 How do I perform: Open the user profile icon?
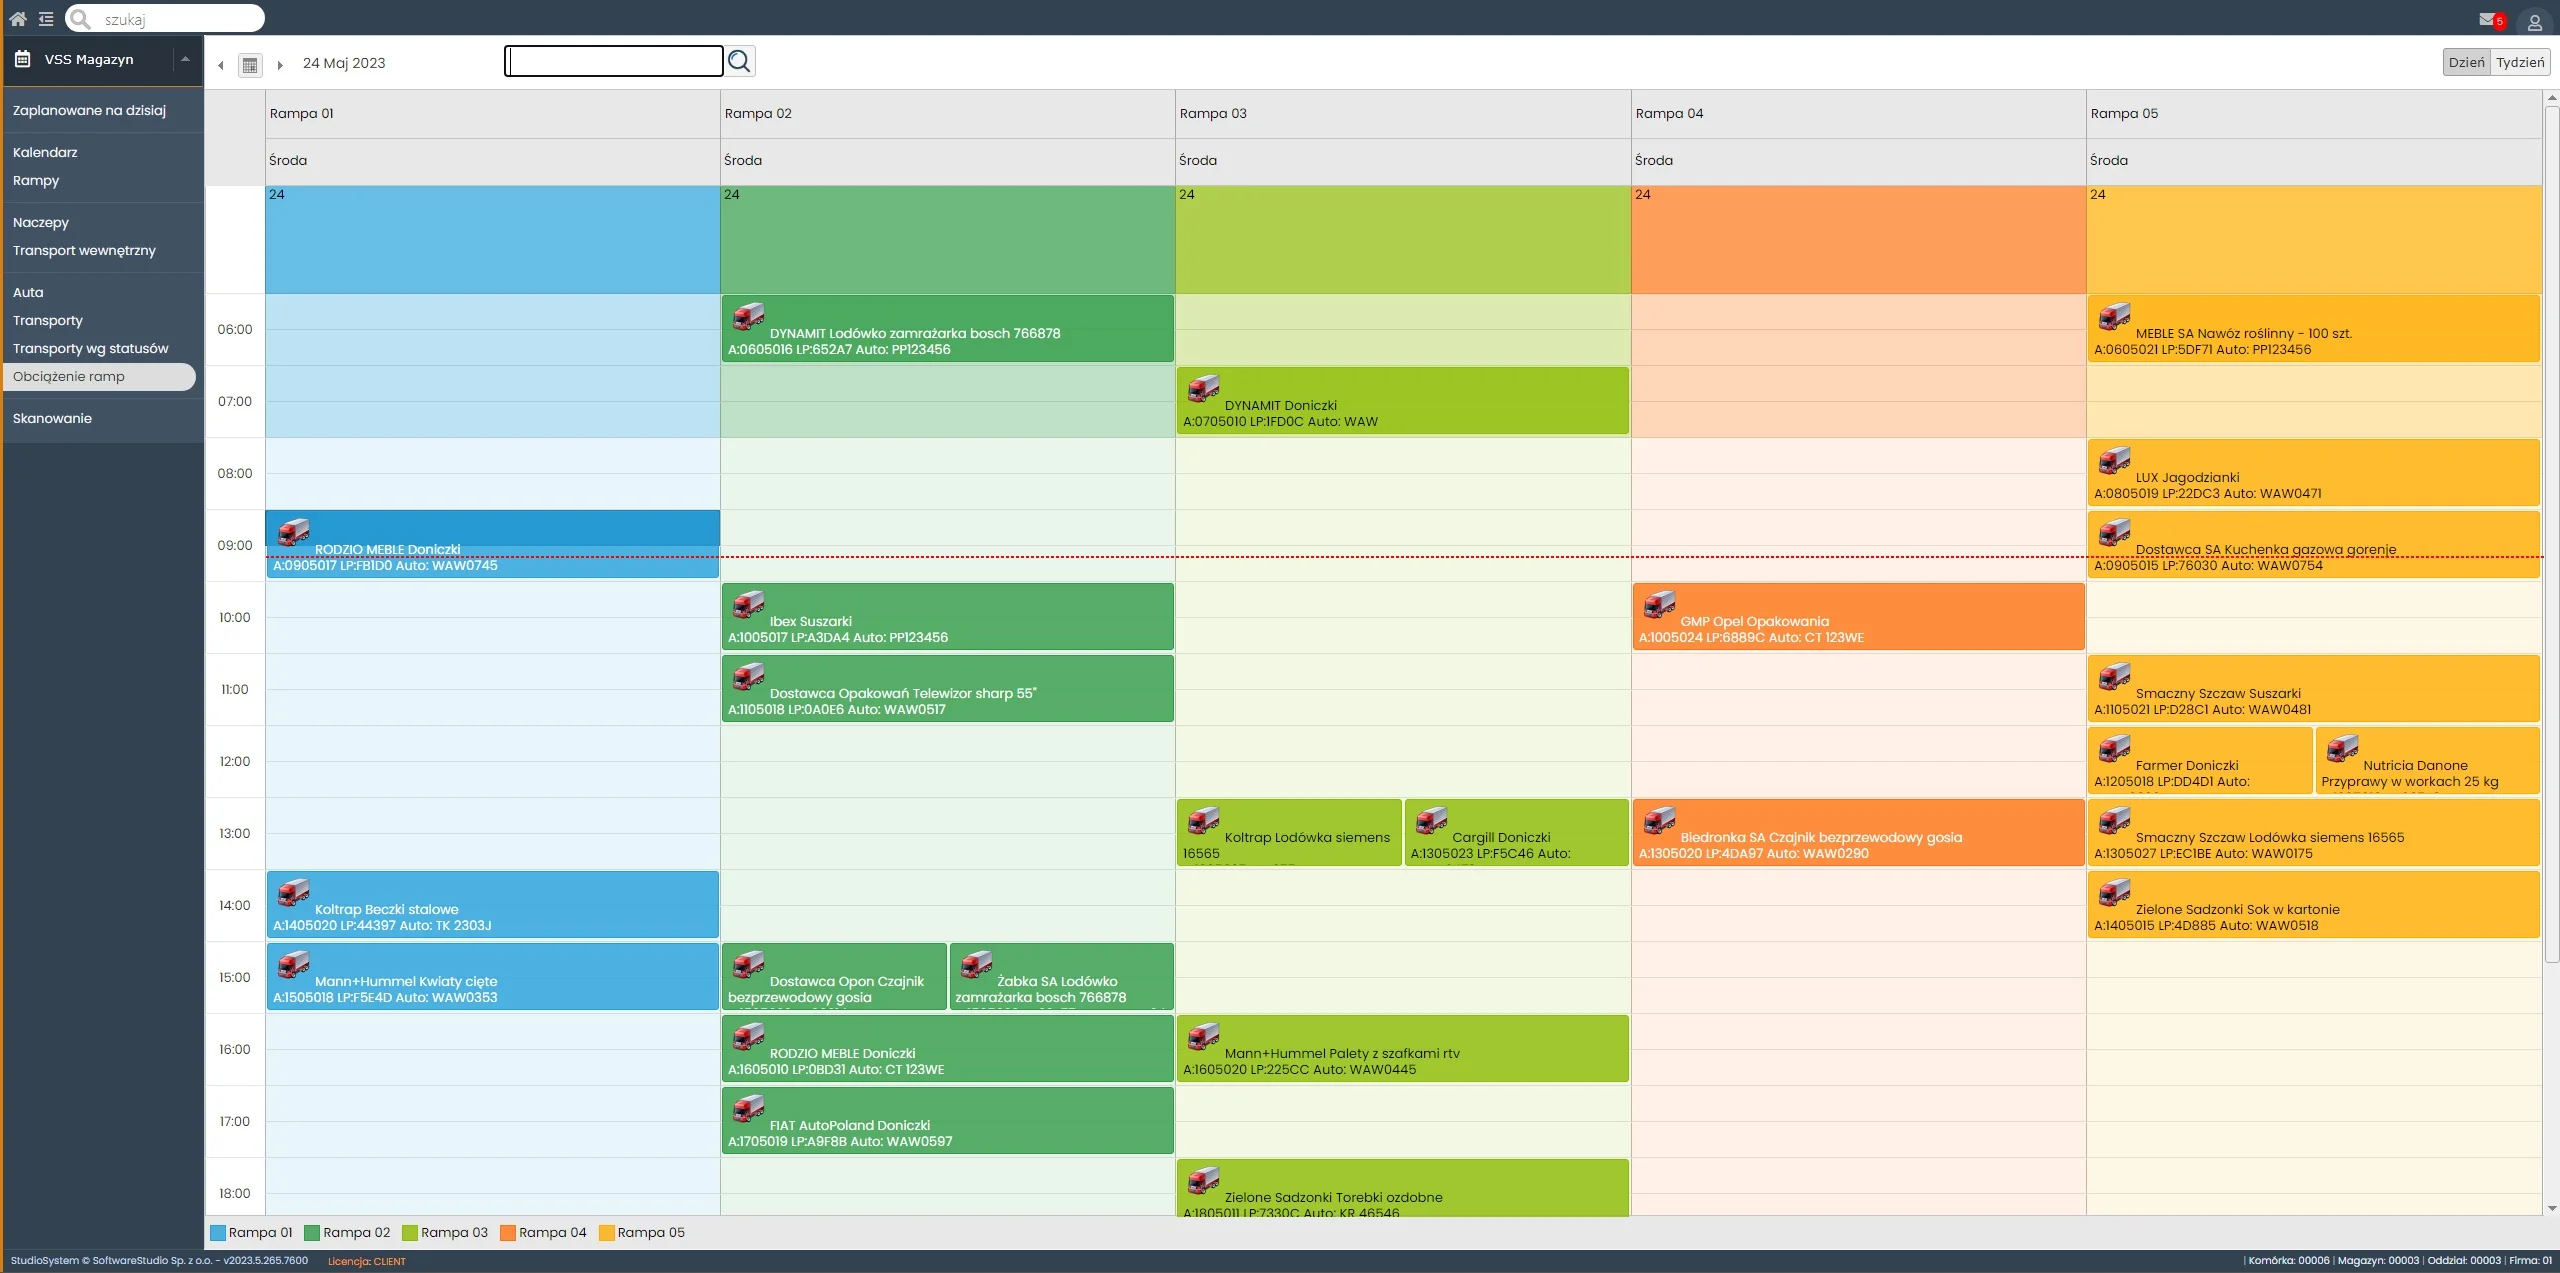(2534, 21)
